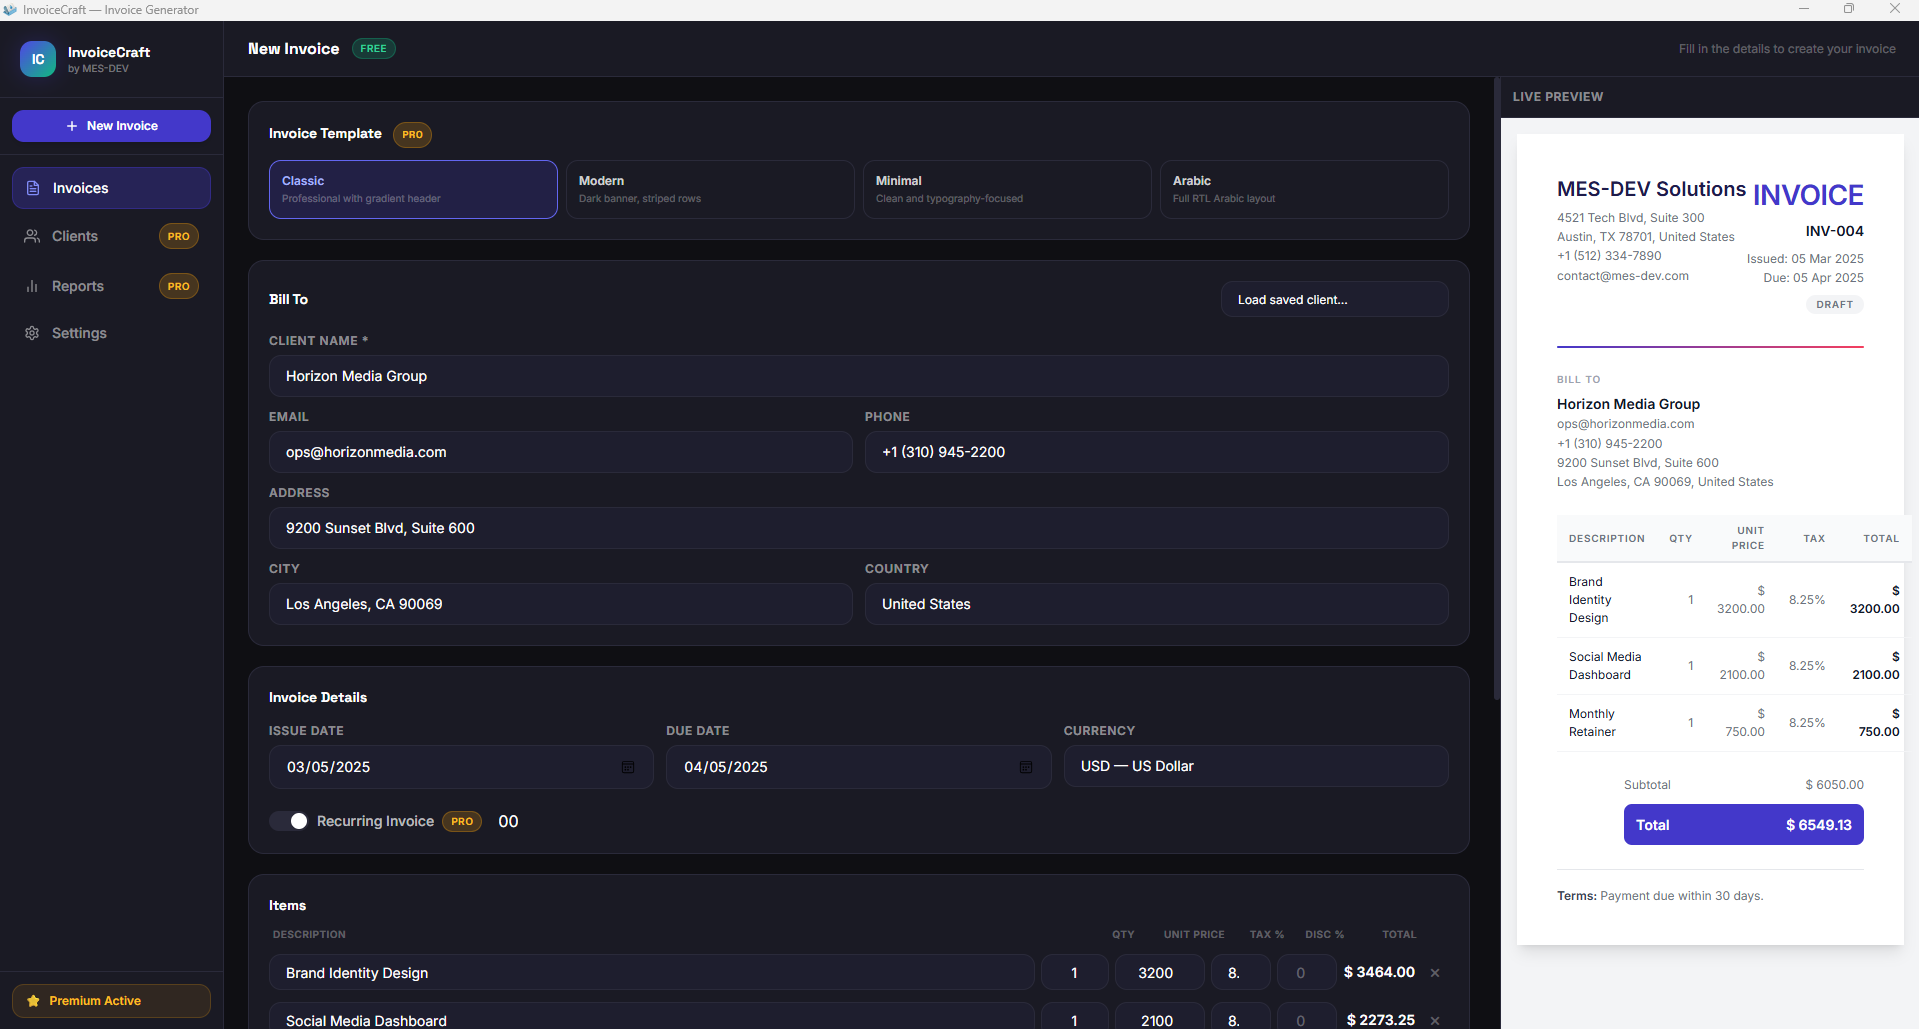
Task: Click the $ 2273.25 total in items list
Action: (x=1380, y=1020)
